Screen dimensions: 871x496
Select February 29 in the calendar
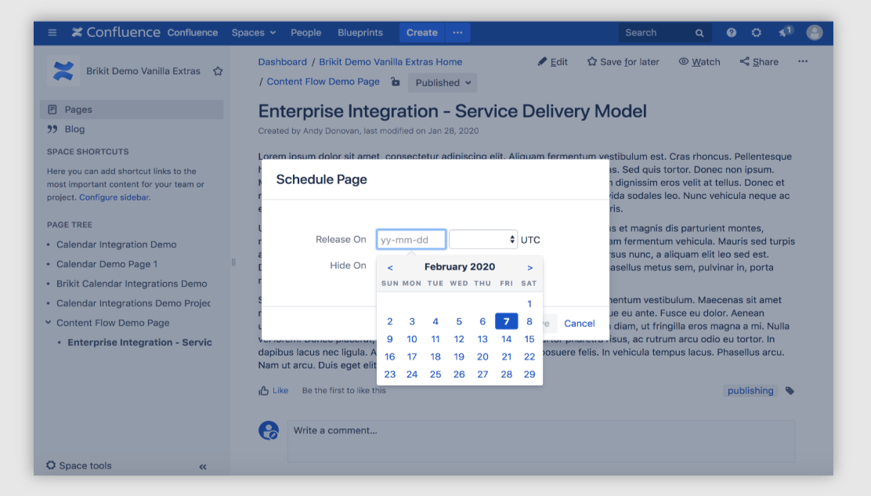tap(529, 374)
